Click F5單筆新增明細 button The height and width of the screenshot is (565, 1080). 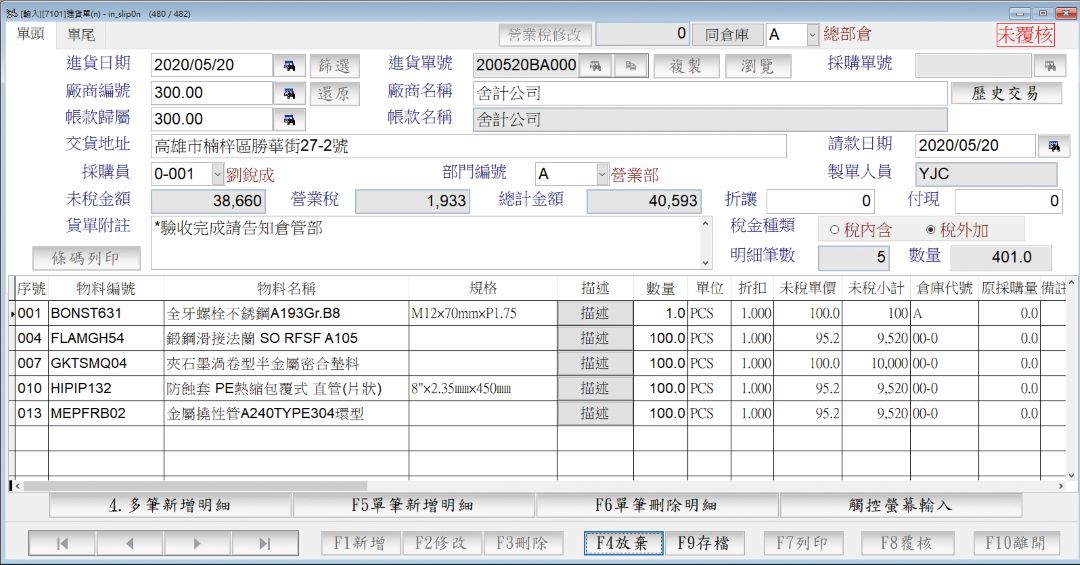pyautogui.click(x=413, y=505)
